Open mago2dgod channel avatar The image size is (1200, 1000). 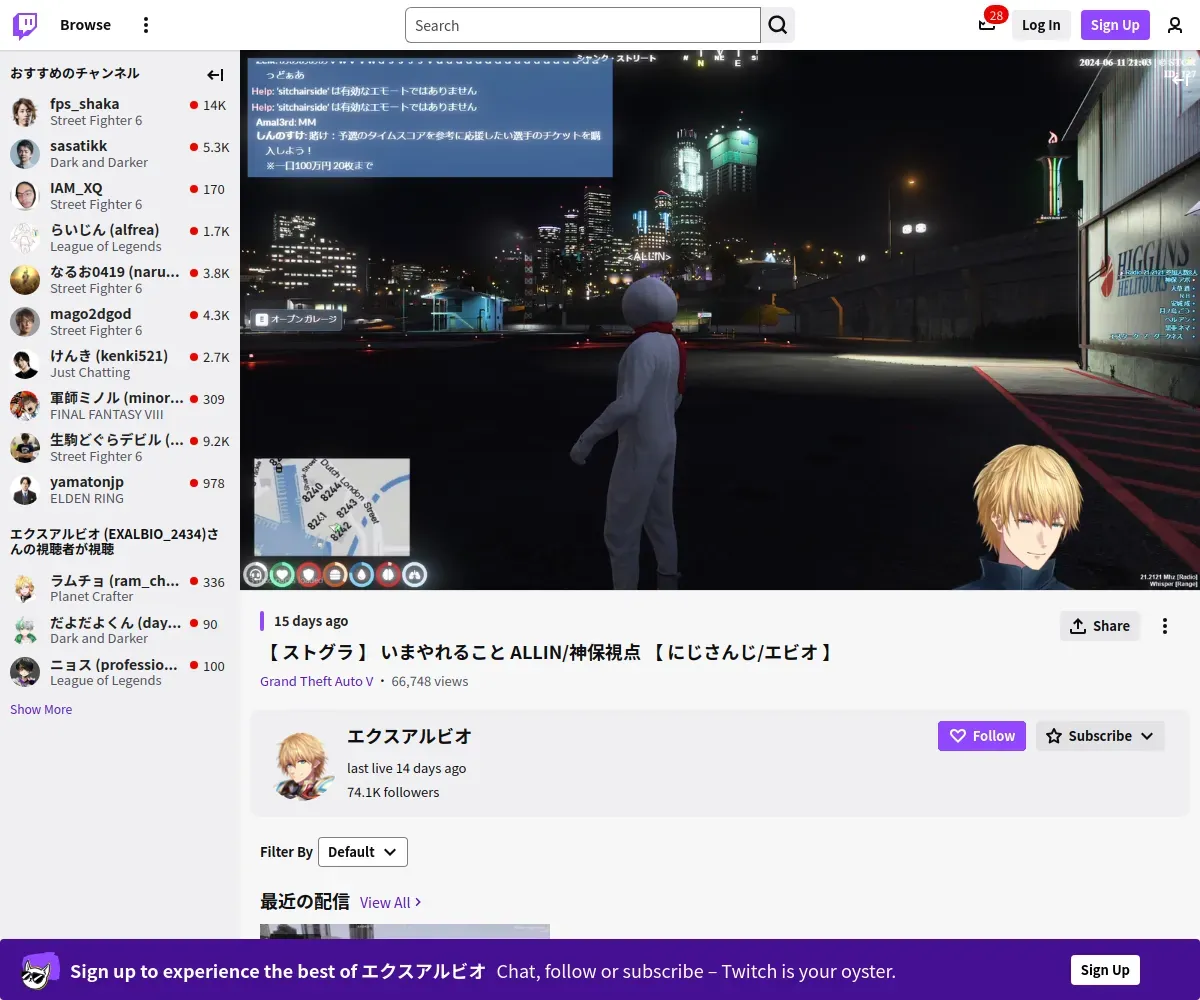click(x=25, y=322)
